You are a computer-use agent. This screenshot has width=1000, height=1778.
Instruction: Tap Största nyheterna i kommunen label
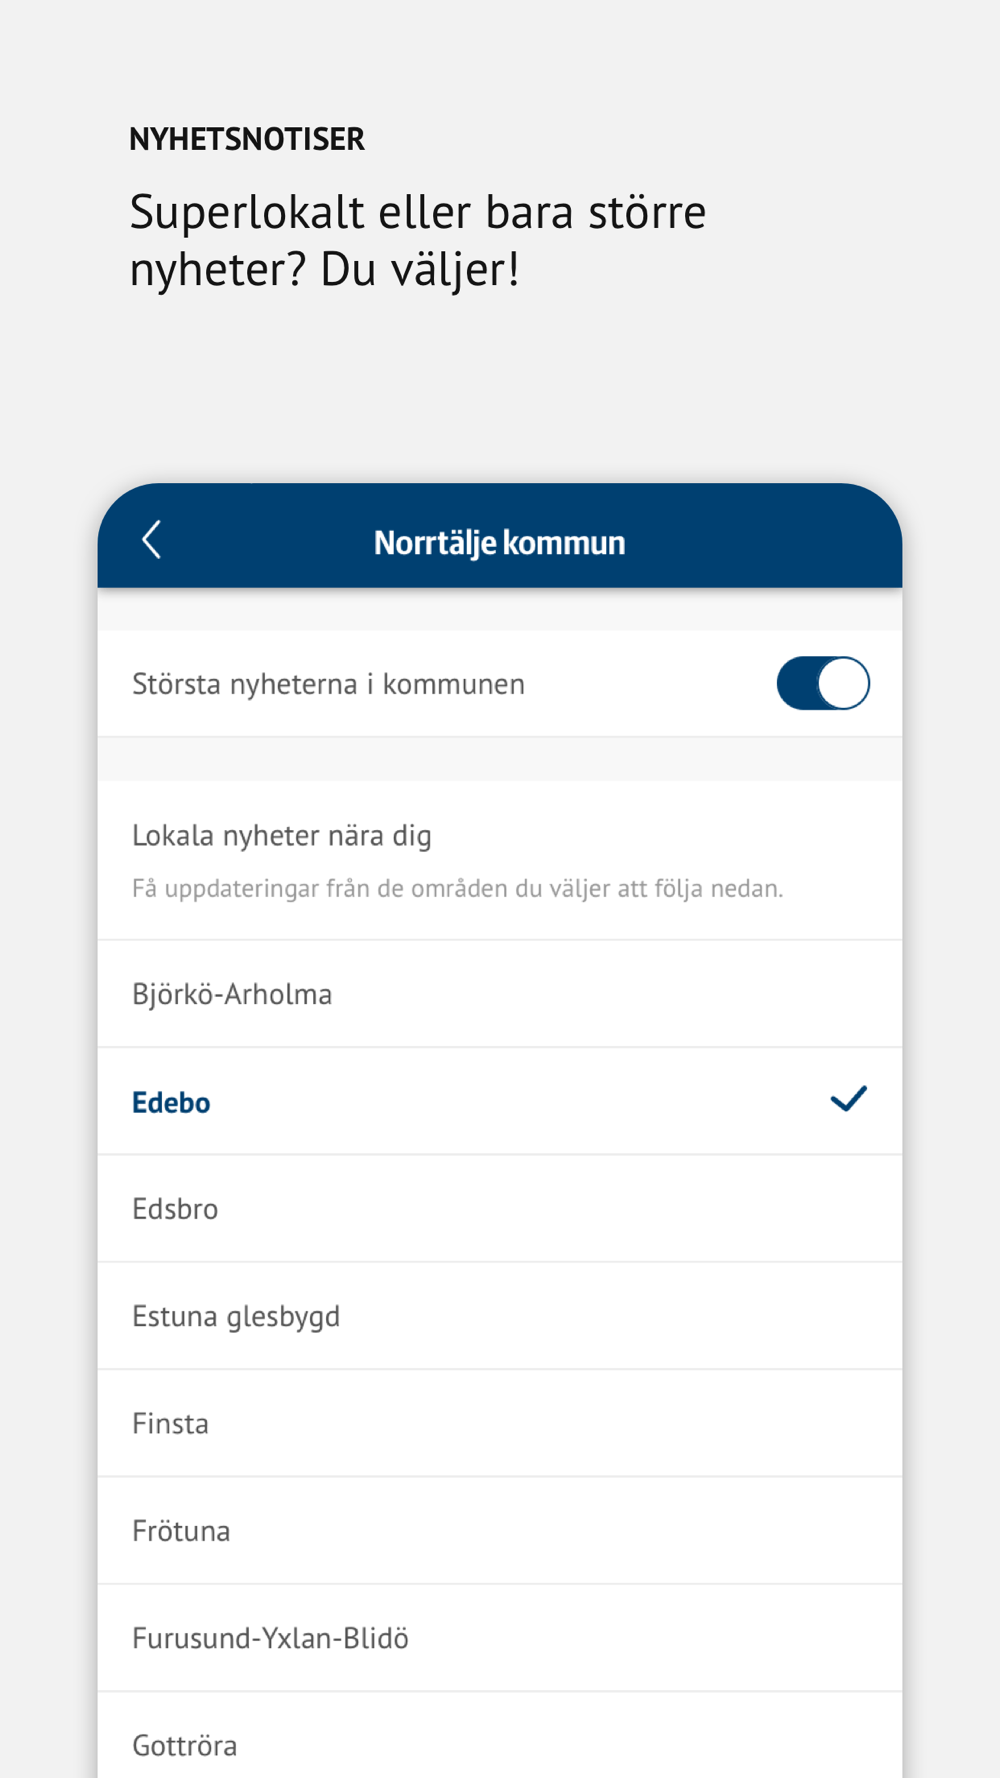click(328, 684)
